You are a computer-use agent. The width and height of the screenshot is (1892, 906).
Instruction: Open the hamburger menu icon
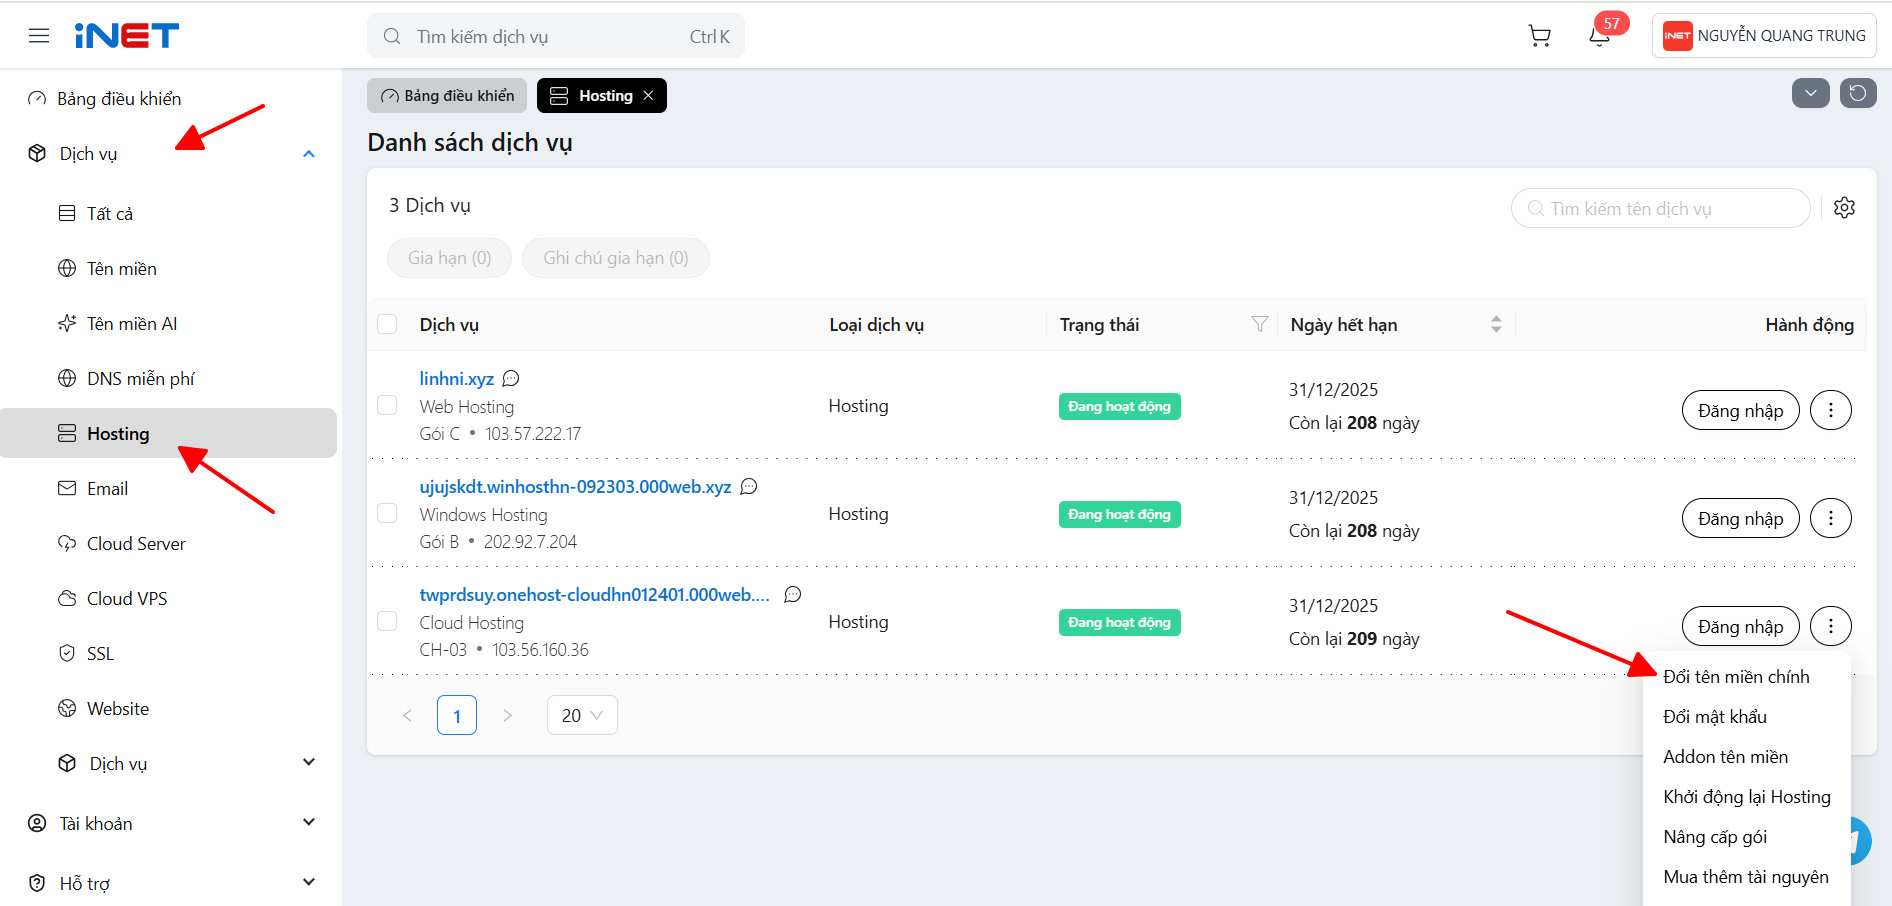[x=39, y=36]
